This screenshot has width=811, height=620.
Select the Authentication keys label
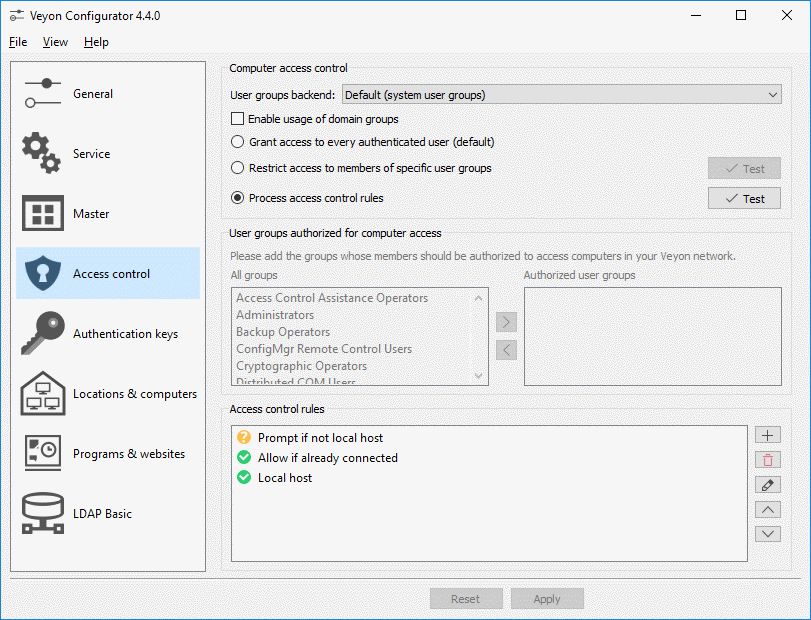pos(125,334)
